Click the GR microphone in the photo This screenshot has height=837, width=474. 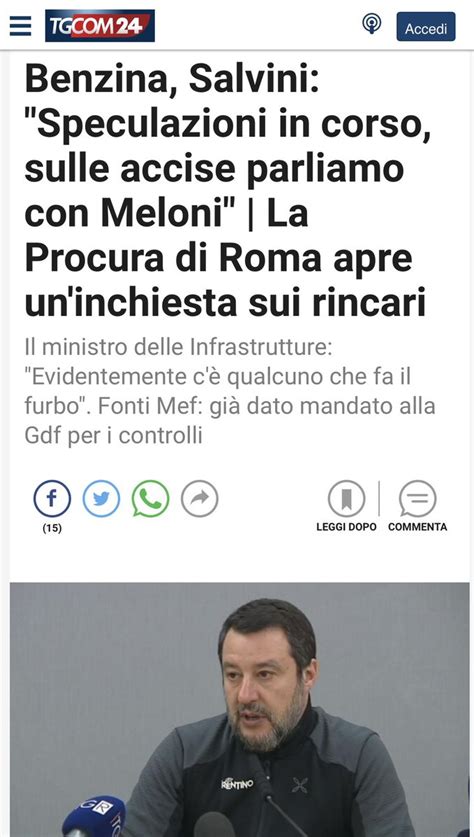coord(93,815)
